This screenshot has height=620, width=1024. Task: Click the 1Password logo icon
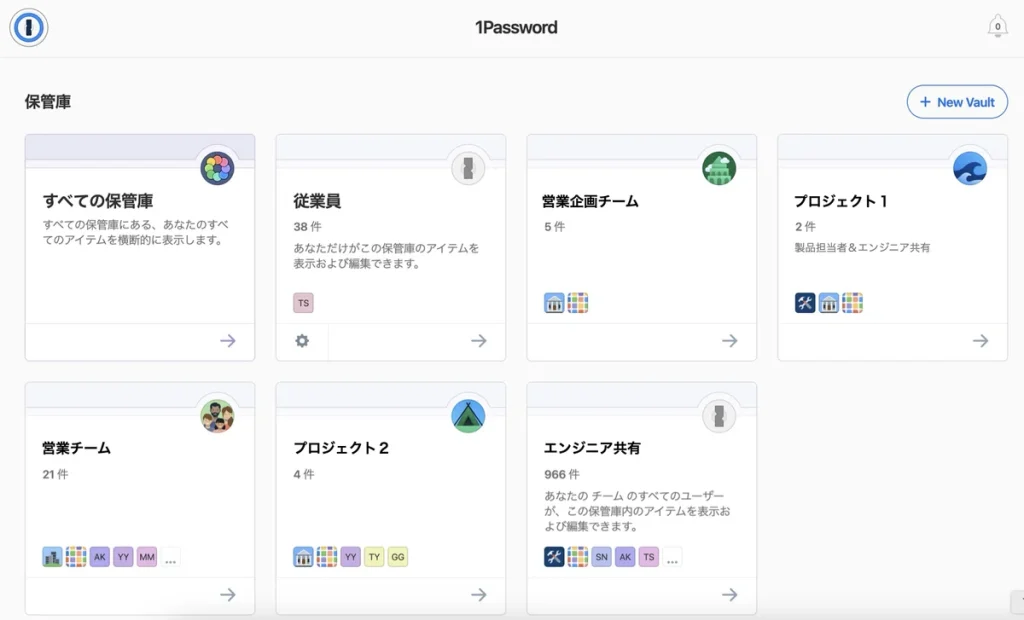pyautogui.click(x=29, y=27)
